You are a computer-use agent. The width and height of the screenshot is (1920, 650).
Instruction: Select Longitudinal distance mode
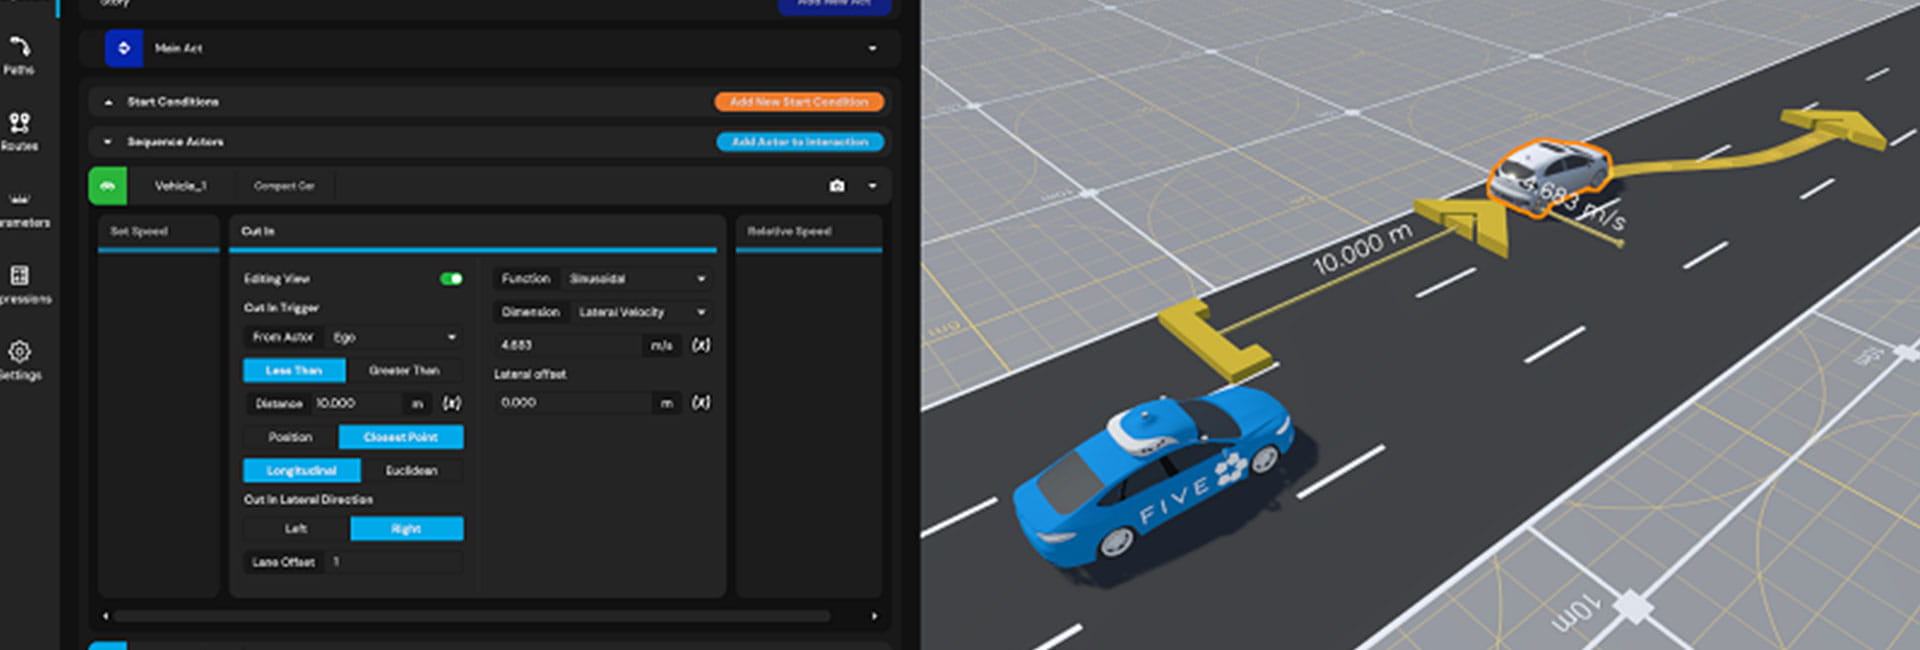click(302, 470)
